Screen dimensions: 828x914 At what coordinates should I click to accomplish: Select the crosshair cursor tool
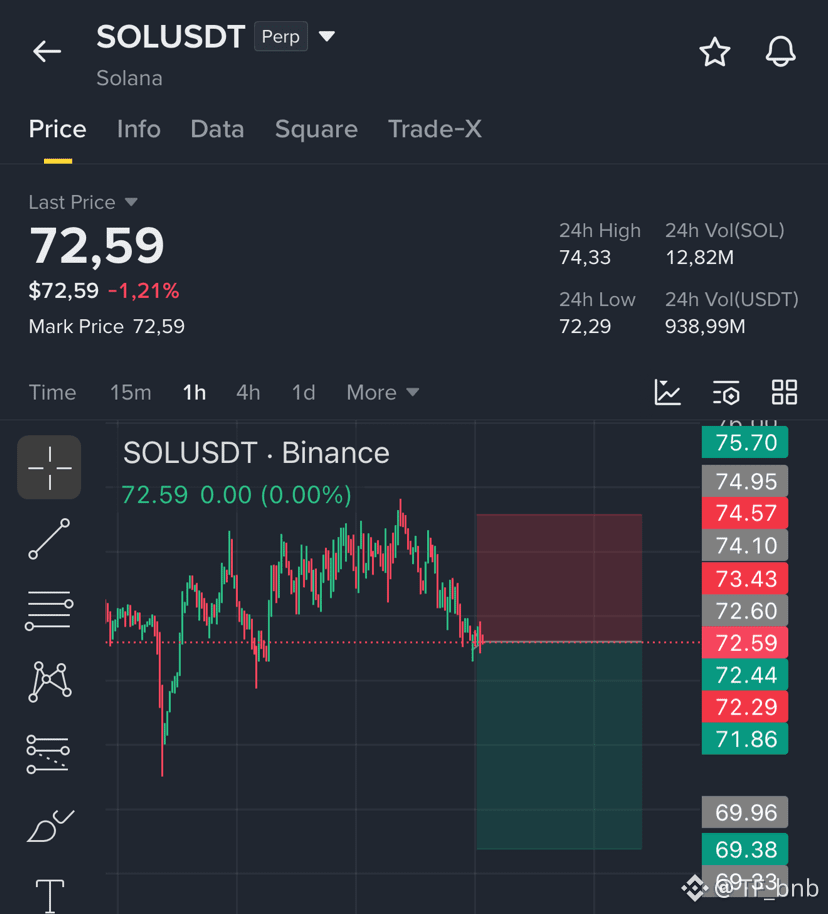click(x=50, y=467)
